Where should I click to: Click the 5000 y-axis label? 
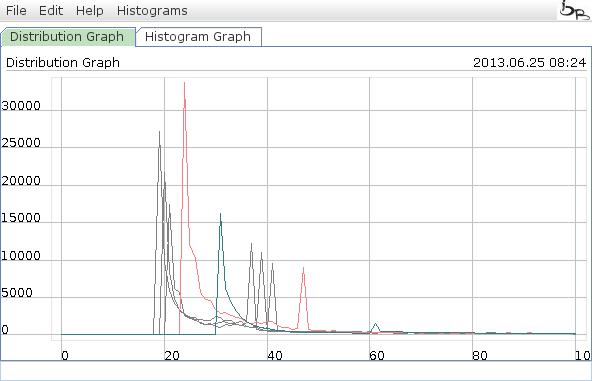click(17, 293)
